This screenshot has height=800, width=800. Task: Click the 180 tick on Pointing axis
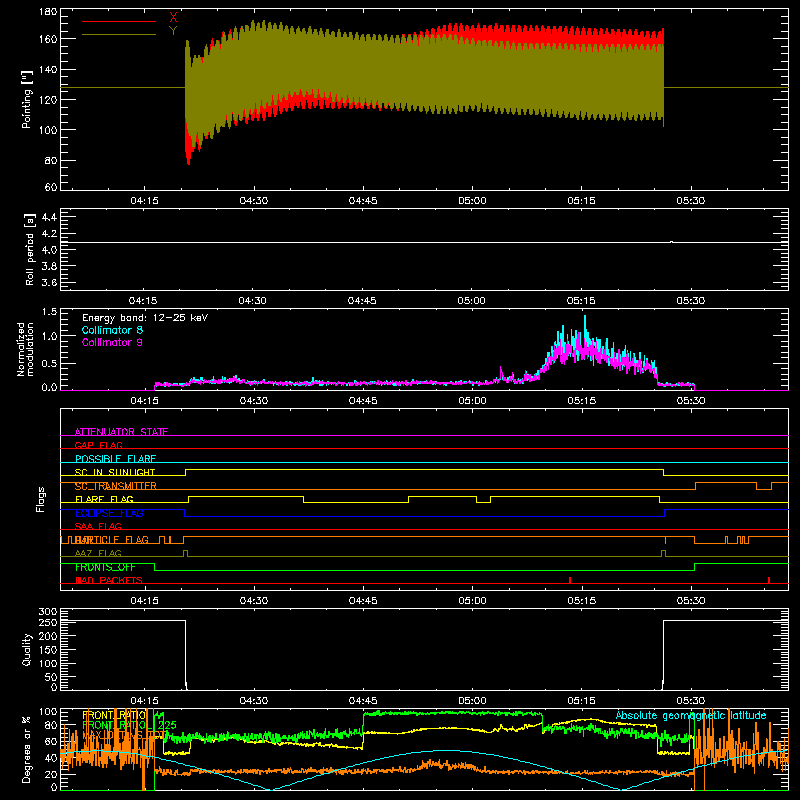pos(47,12)
